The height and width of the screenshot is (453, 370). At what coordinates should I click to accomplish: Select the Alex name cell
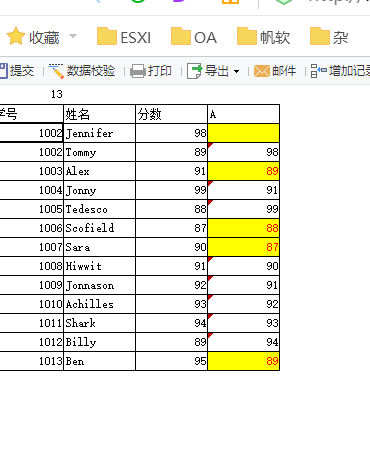[x=99, y=171]
